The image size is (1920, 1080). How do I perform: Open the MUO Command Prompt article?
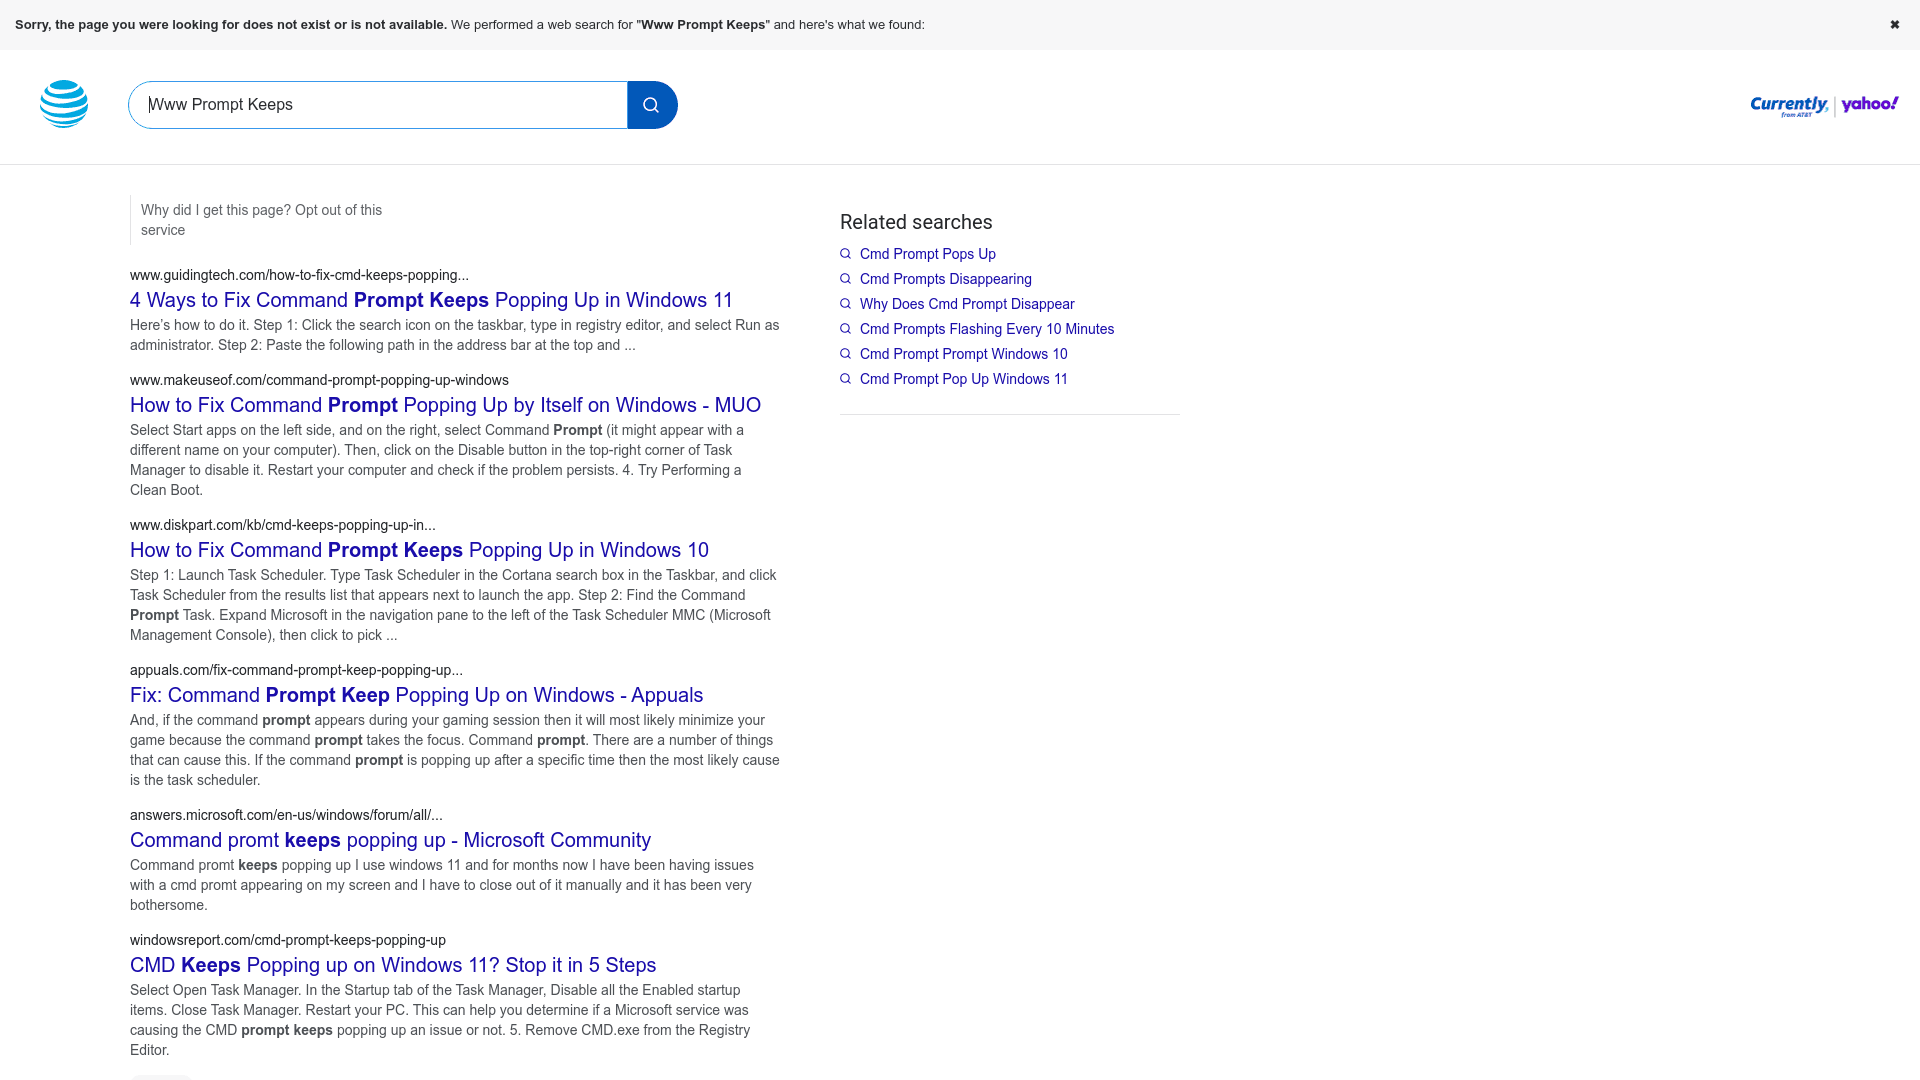pos(445,405)
